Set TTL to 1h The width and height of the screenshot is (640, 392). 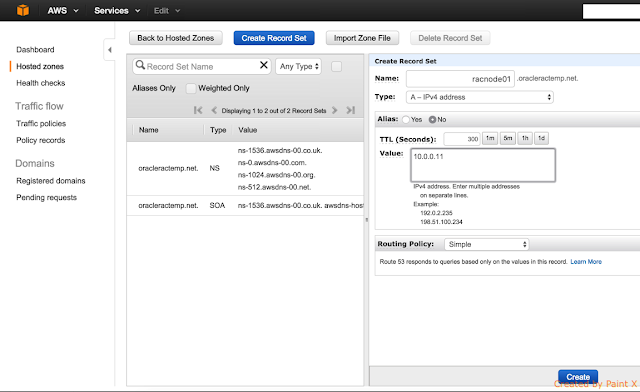(525, 138)
